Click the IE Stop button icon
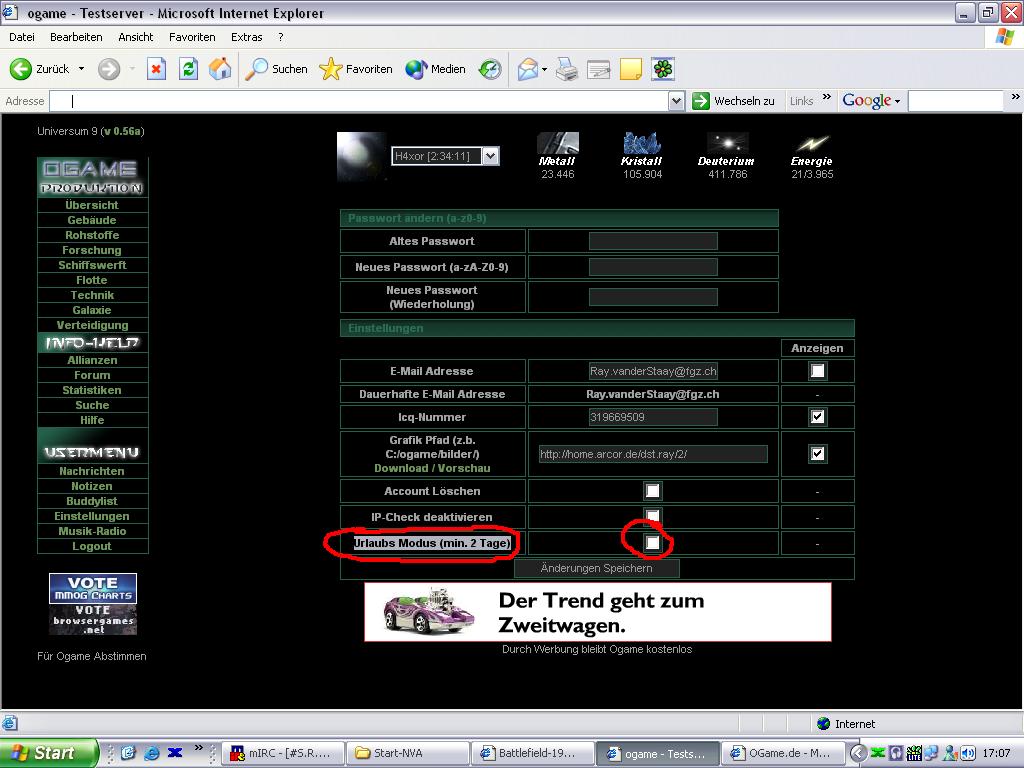The image size is (1024, 768). pyautogui.click(x=156, y=69)
